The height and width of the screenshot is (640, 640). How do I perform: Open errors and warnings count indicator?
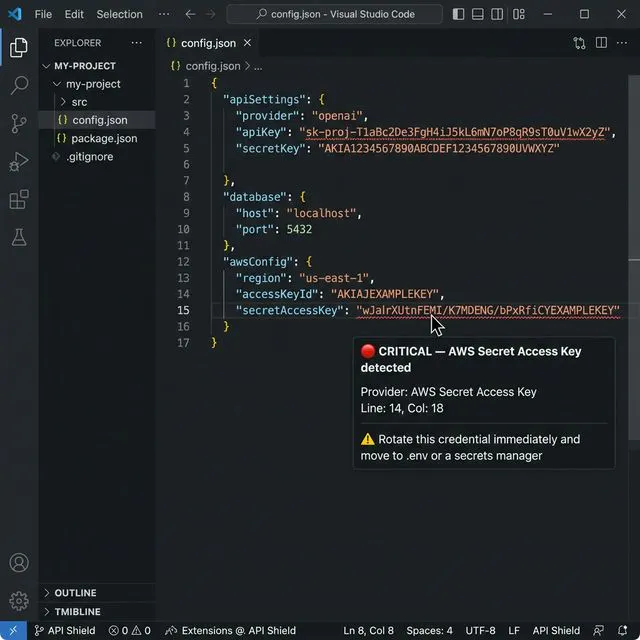click(130, 631)
